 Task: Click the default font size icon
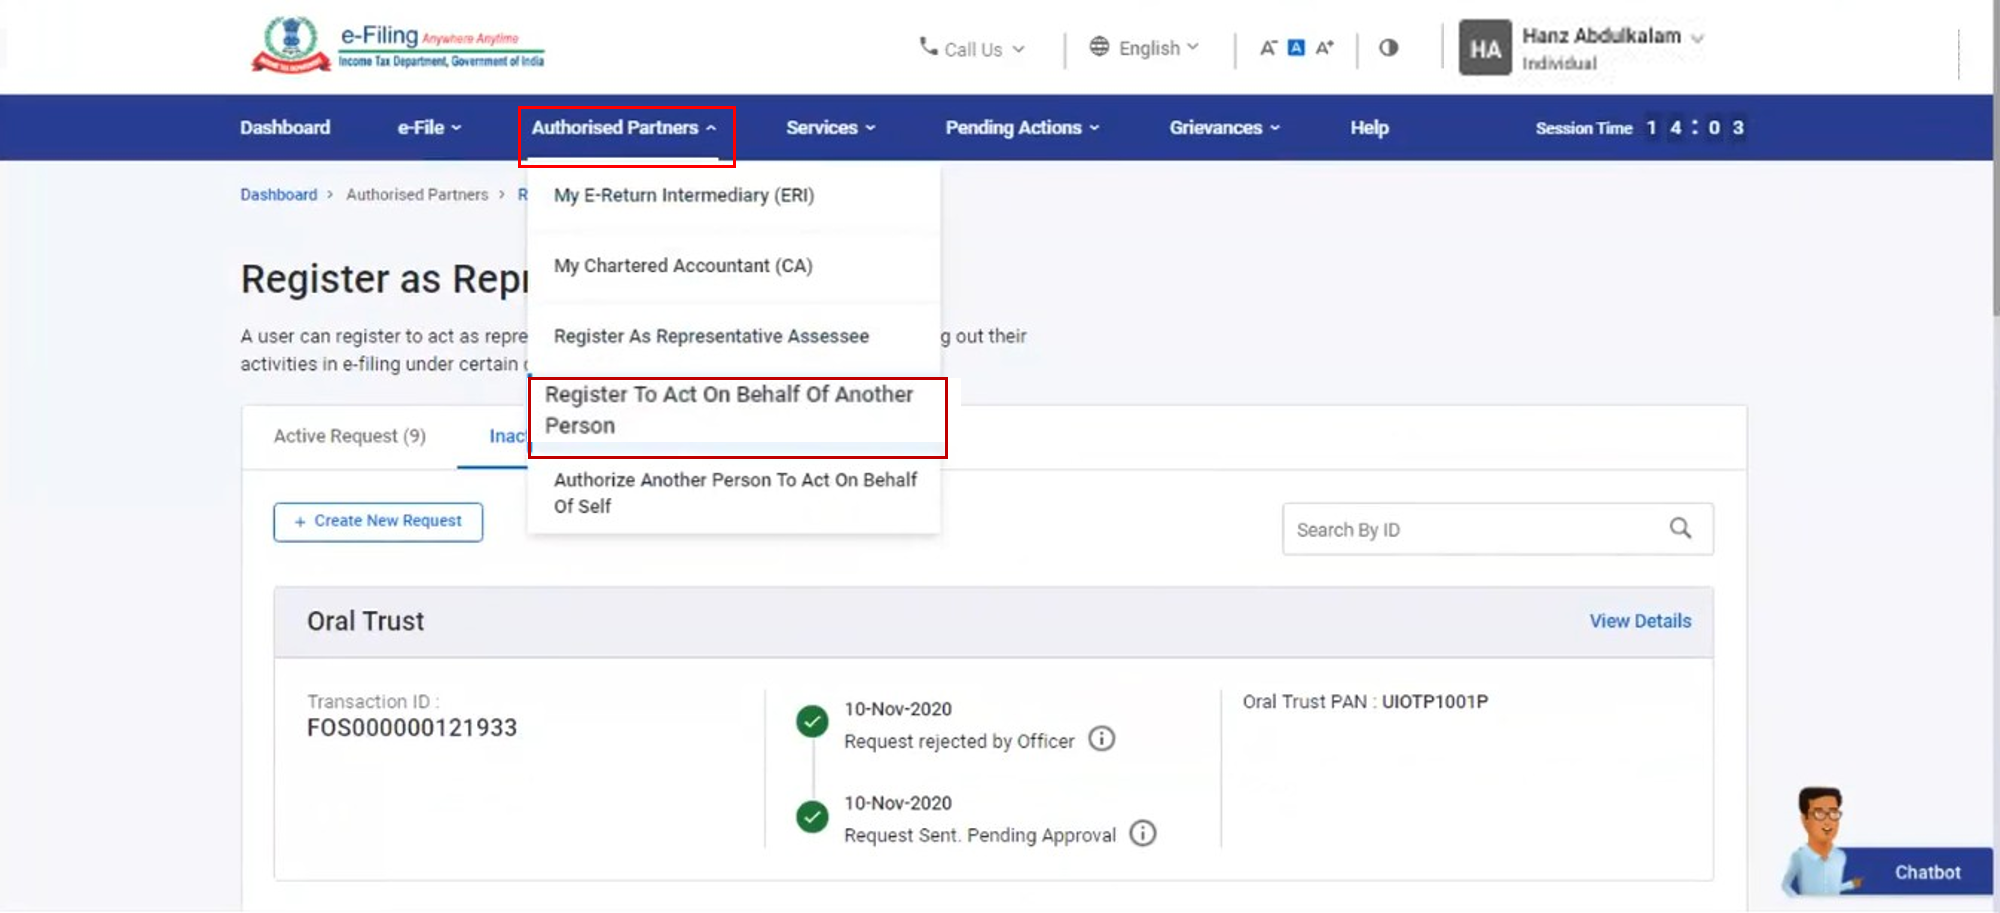tap(1296, 48)
